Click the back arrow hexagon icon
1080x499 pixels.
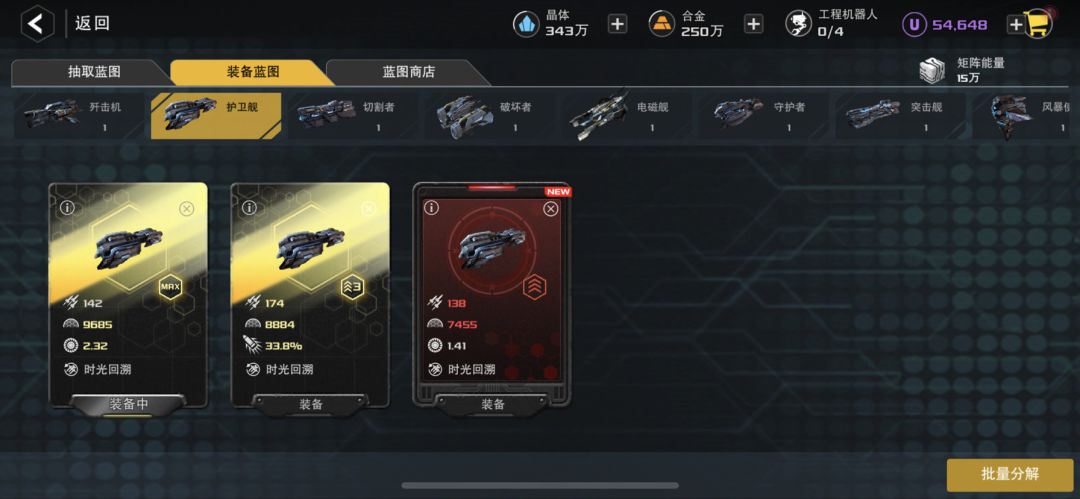(x=37, y=24)
